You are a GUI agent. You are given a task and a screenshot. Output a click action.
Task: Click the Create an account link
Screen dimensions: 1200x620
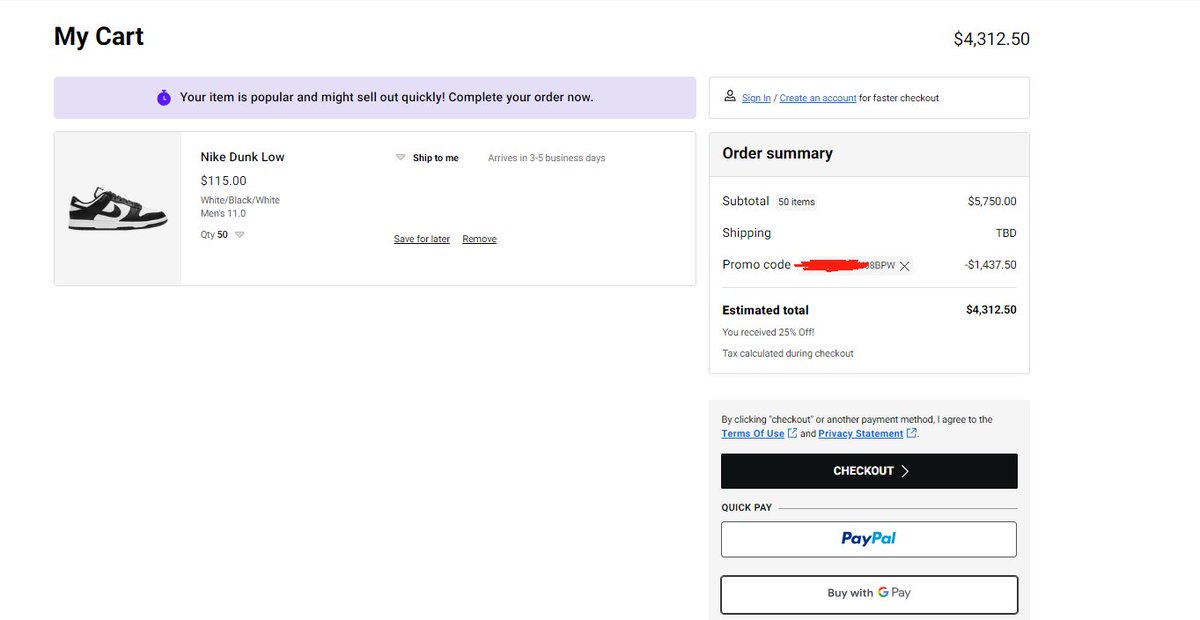(818, 98)
